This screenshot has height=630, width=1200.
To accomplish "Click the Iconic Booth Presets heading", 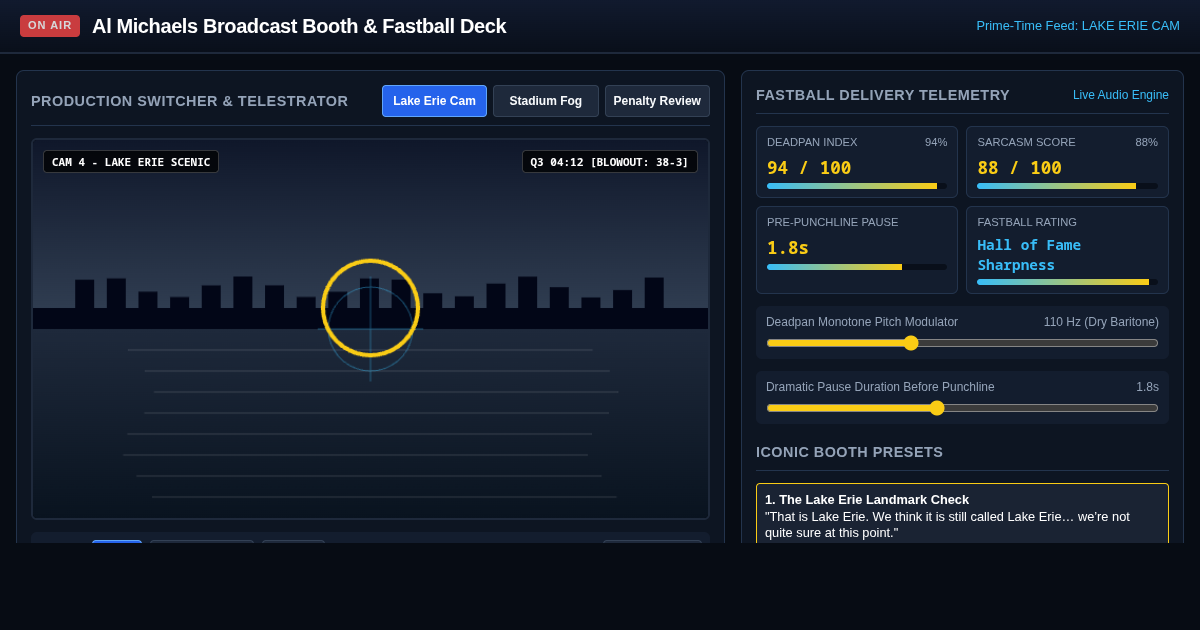I will point(849,452).
